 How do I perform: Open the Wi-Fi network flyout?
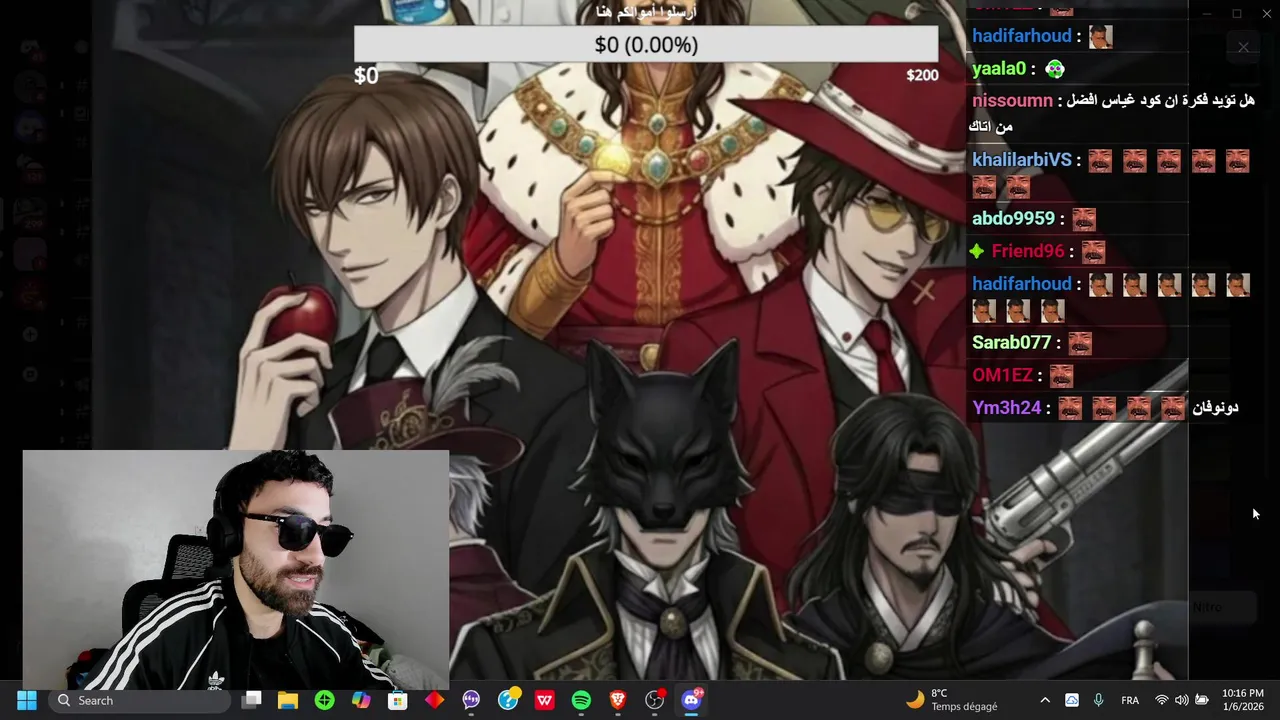point(1162,700)
